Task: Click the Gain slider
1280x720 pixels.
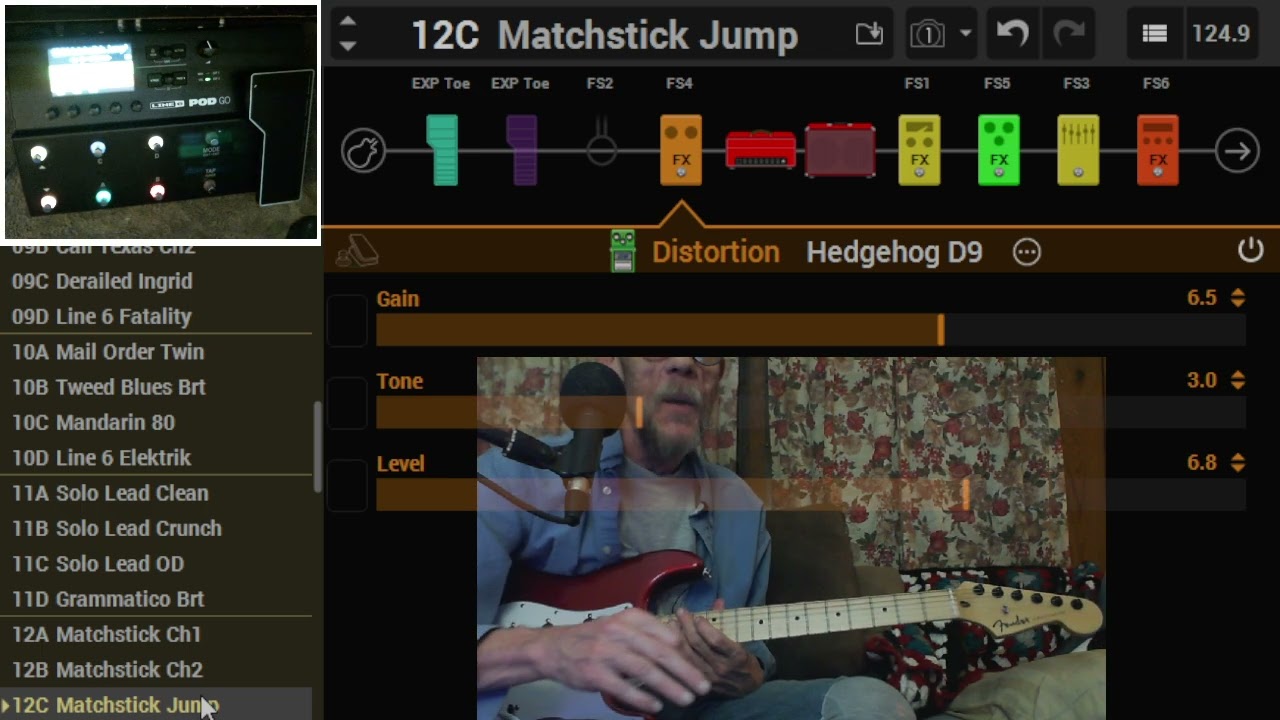Action: click(x=811, y=330)
